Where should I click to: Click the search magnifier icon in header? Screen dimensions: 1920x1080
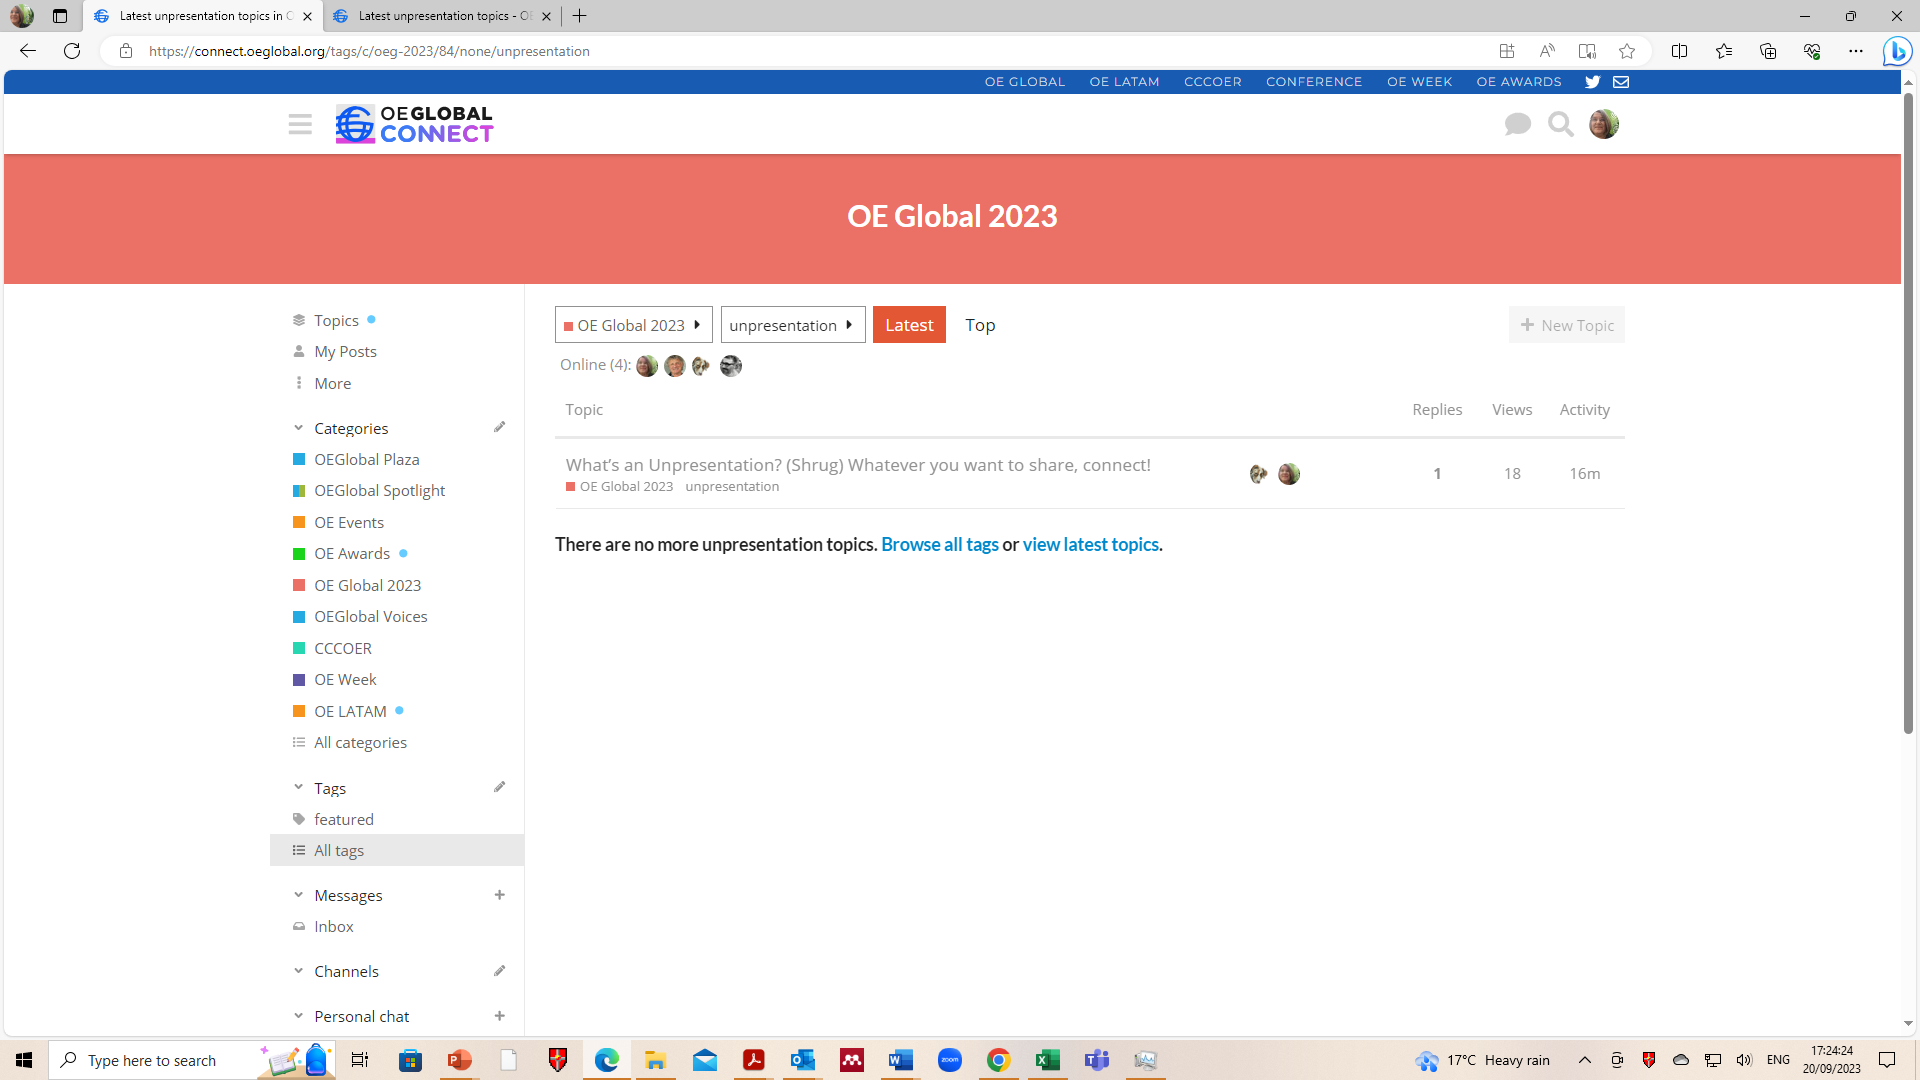point(1560,124)
